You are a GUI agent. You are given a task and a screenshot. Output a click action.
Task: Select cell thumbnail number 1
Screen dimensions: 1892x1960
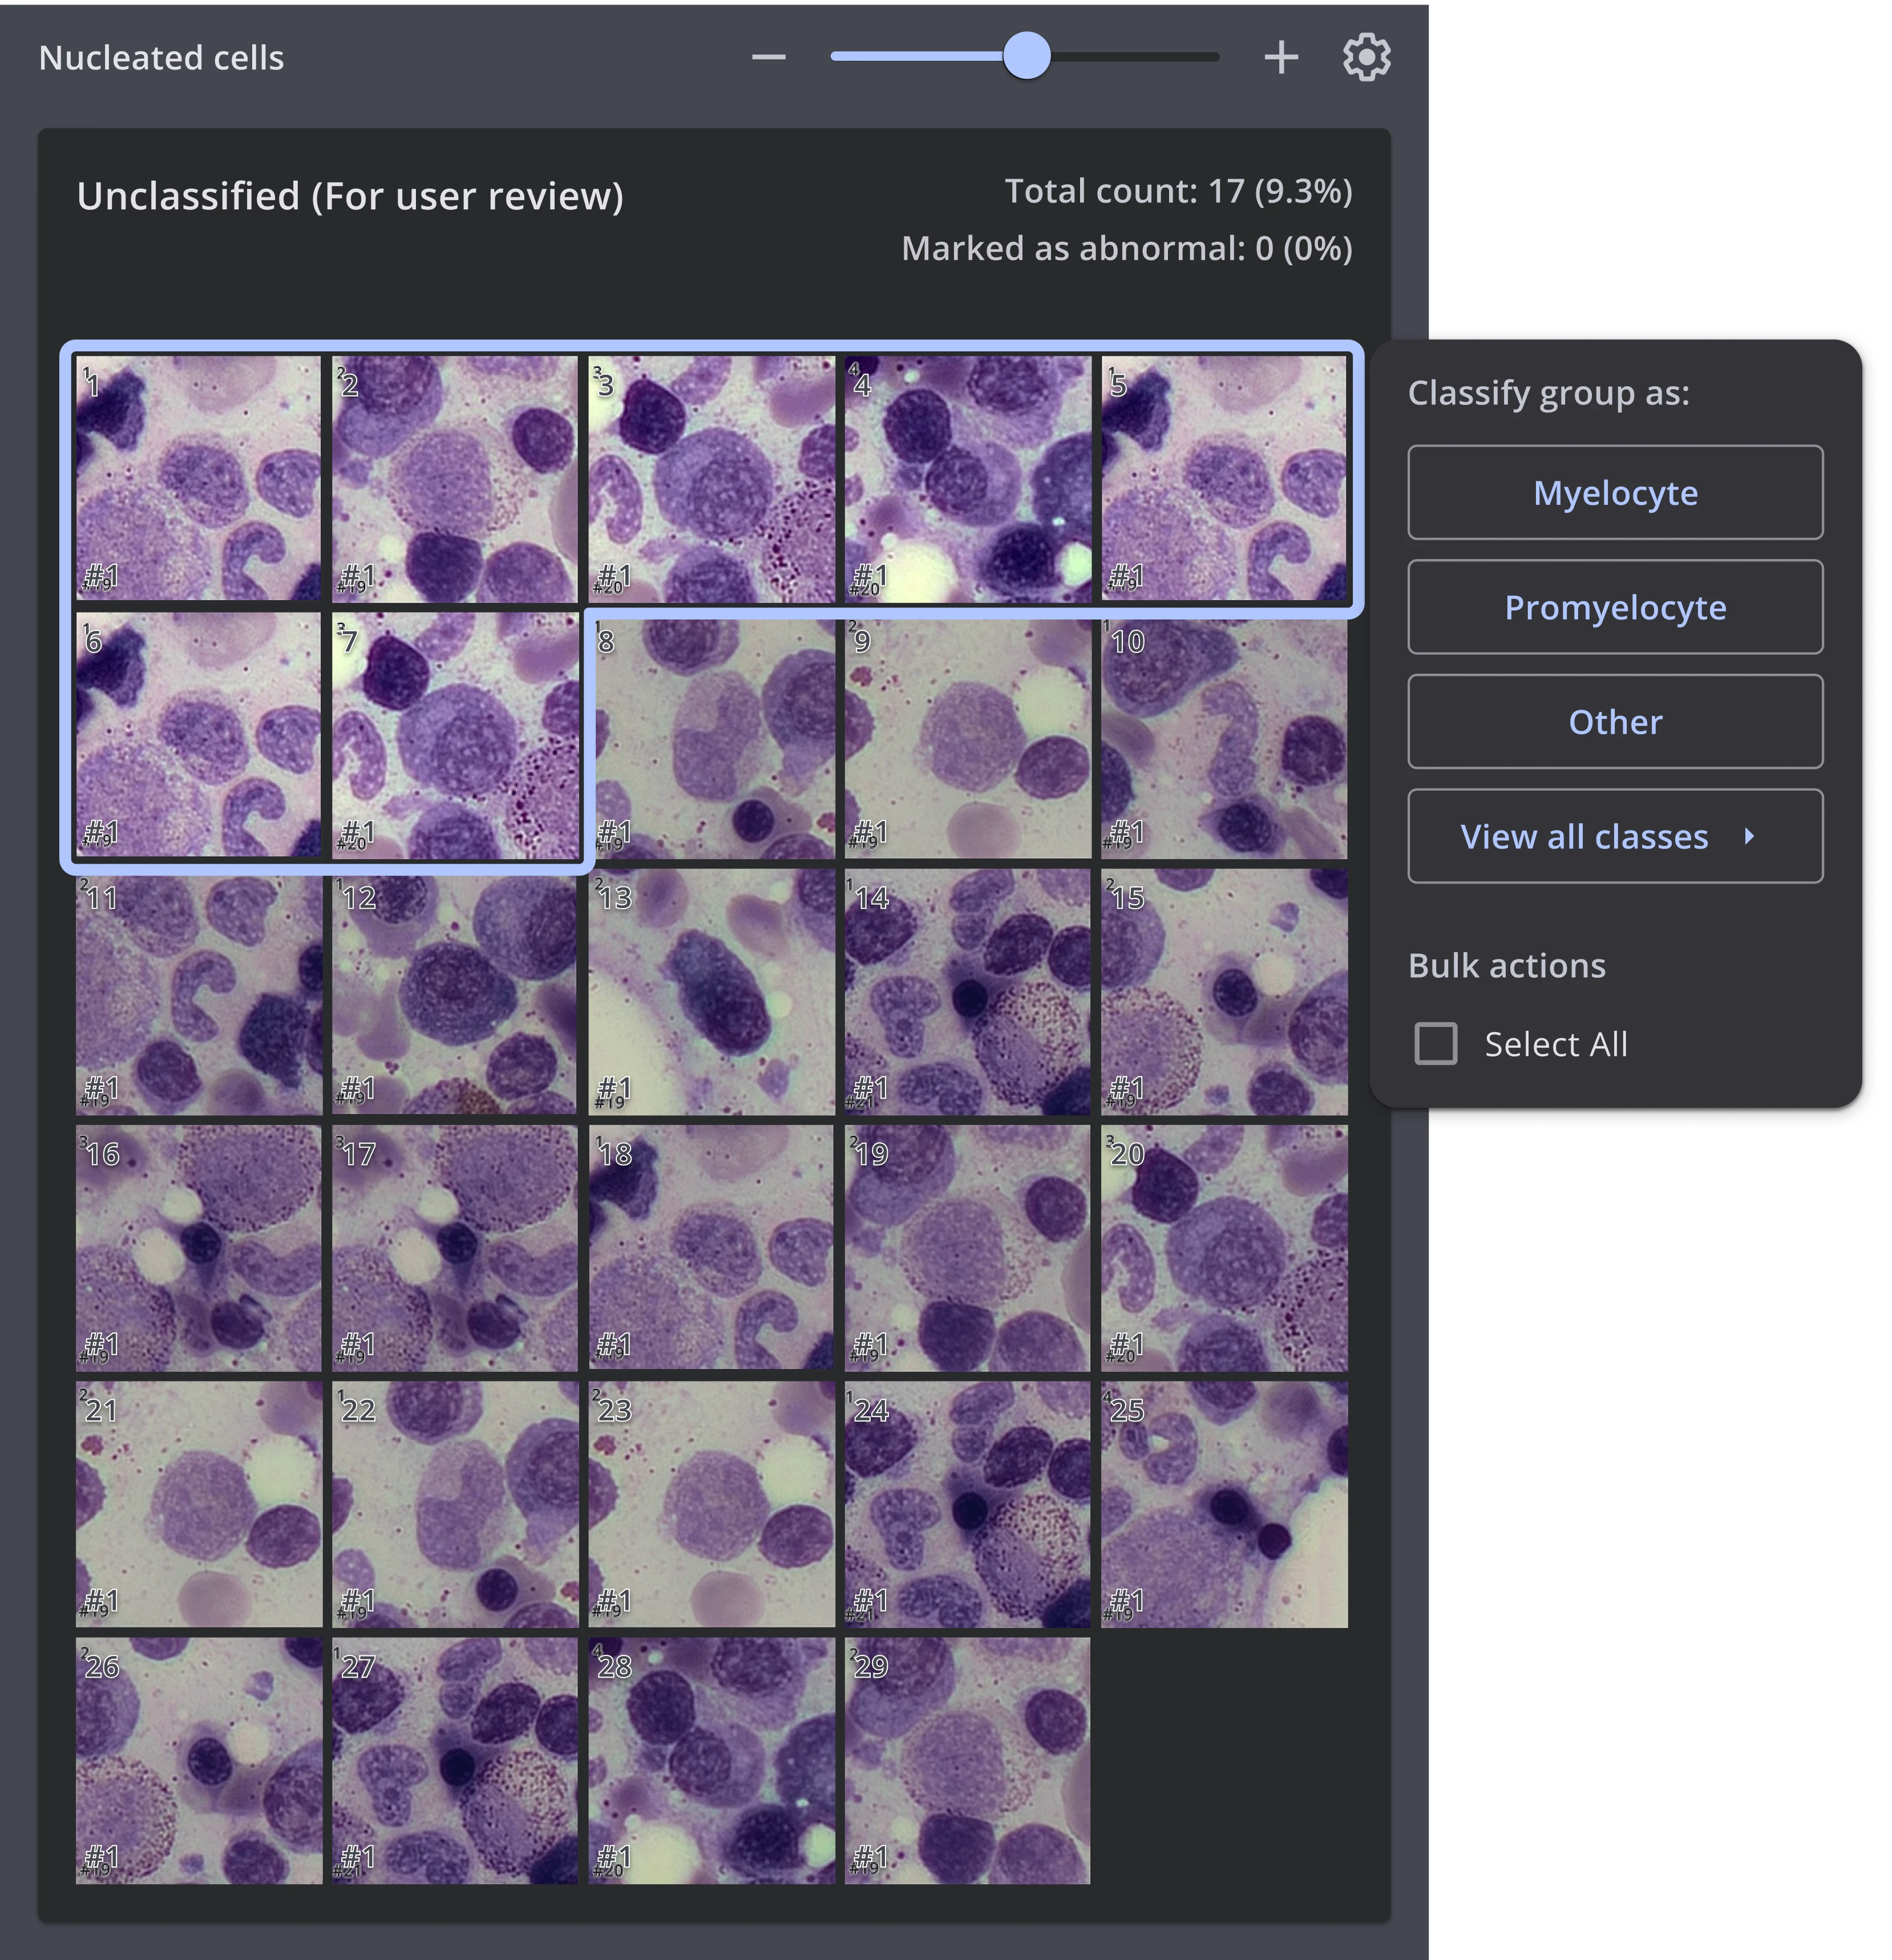(x=199, y=479)
